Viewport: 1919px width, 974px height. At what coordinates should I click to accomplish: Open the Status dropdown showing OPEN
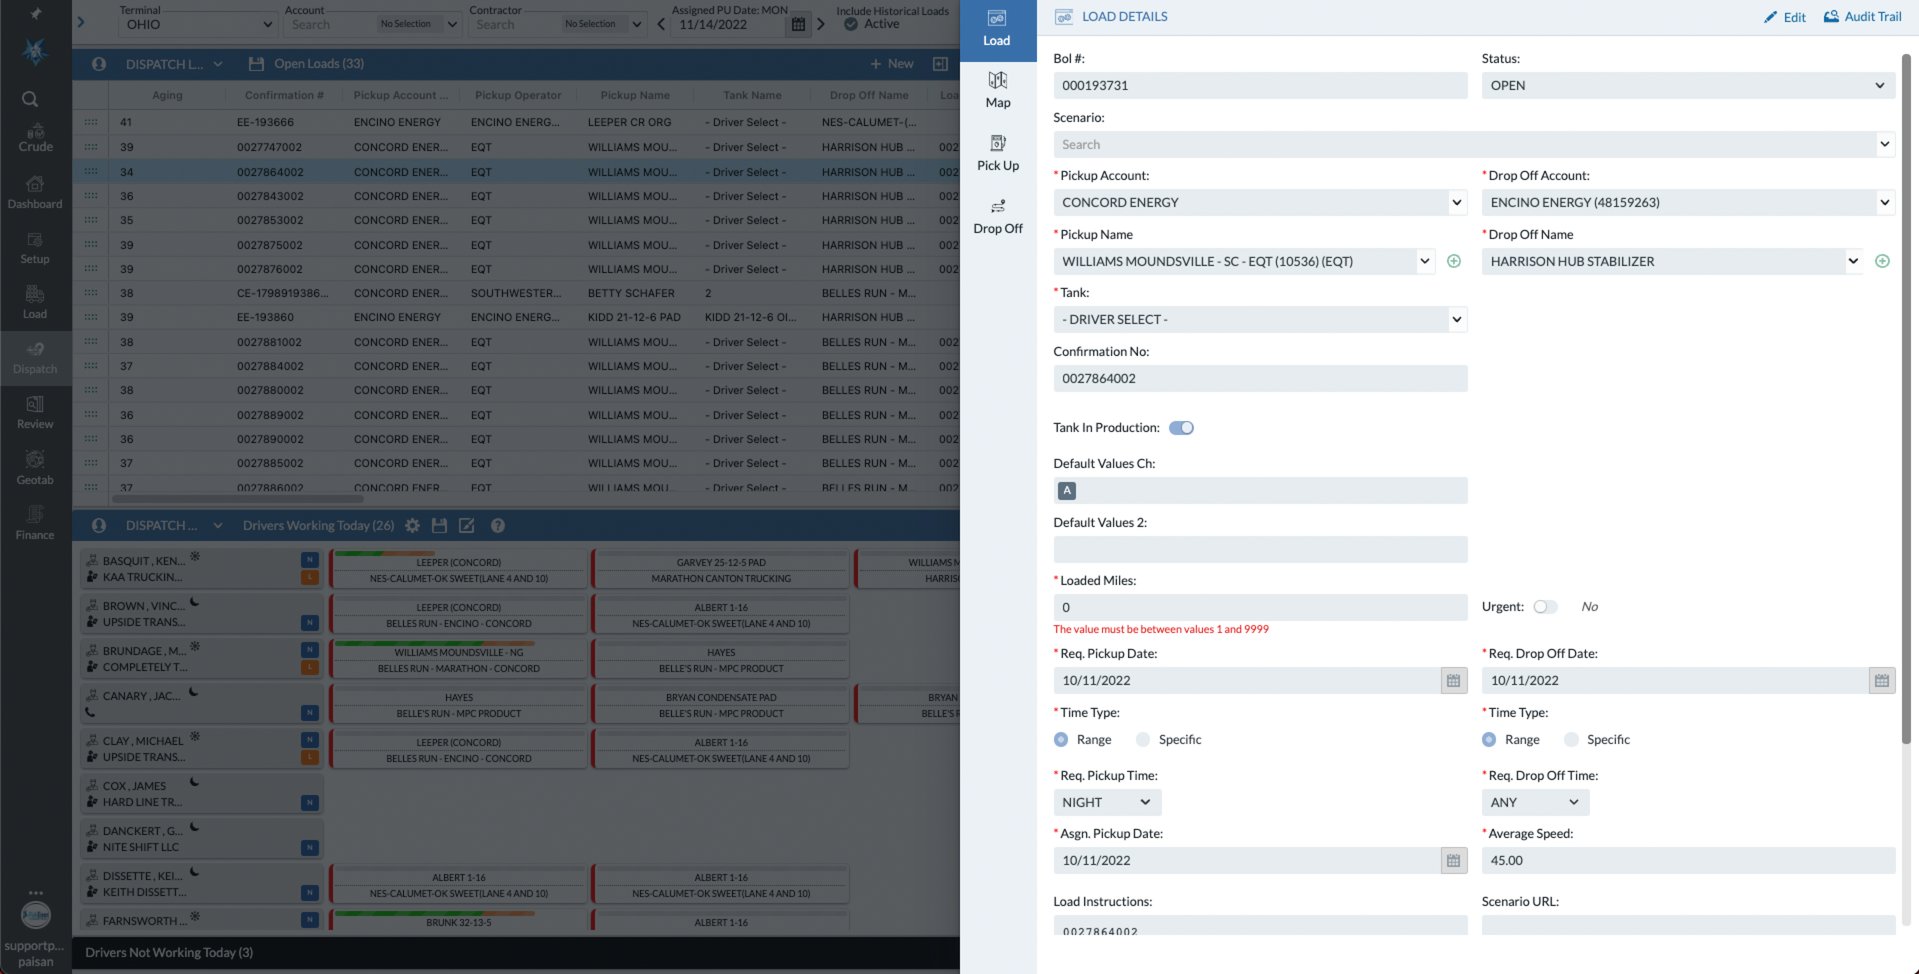[x=1686, y=85]
